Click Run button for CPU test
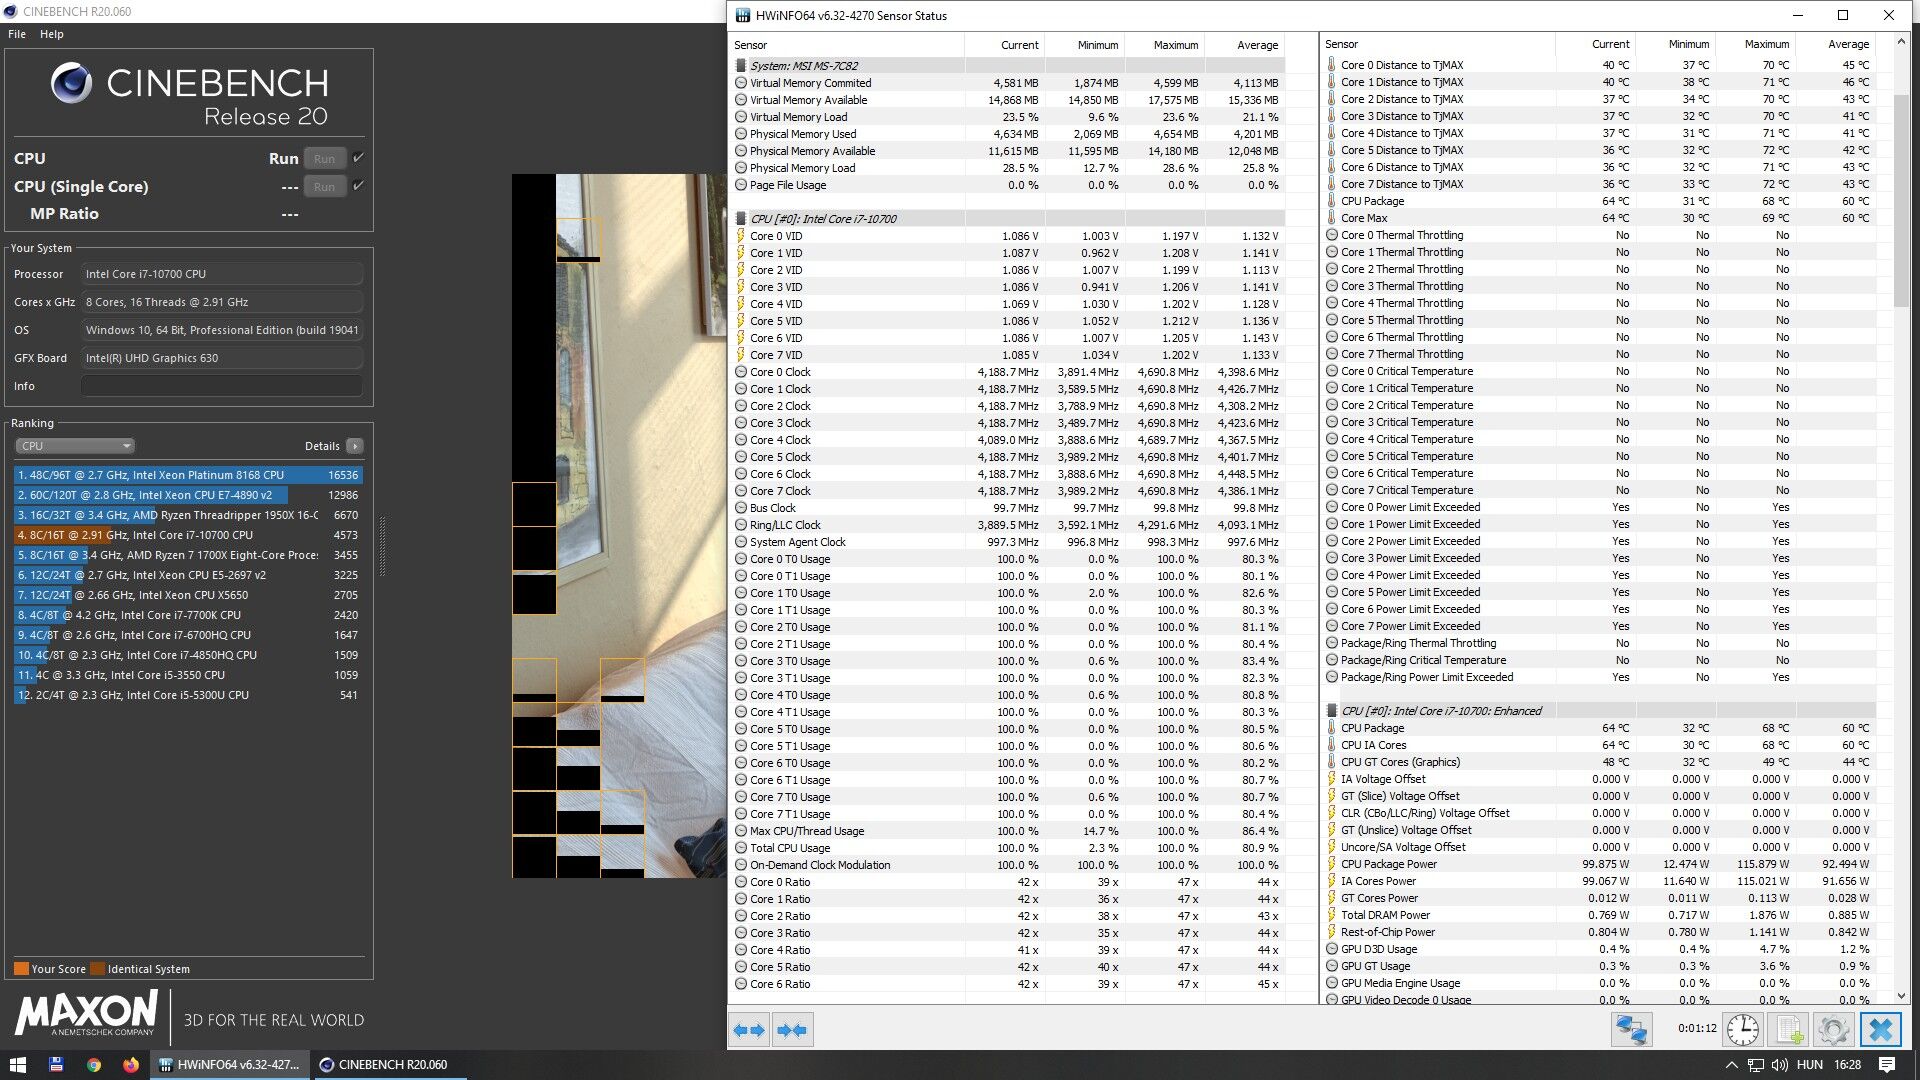This screenshot has width=1920, height=1080. pos(324,159)
